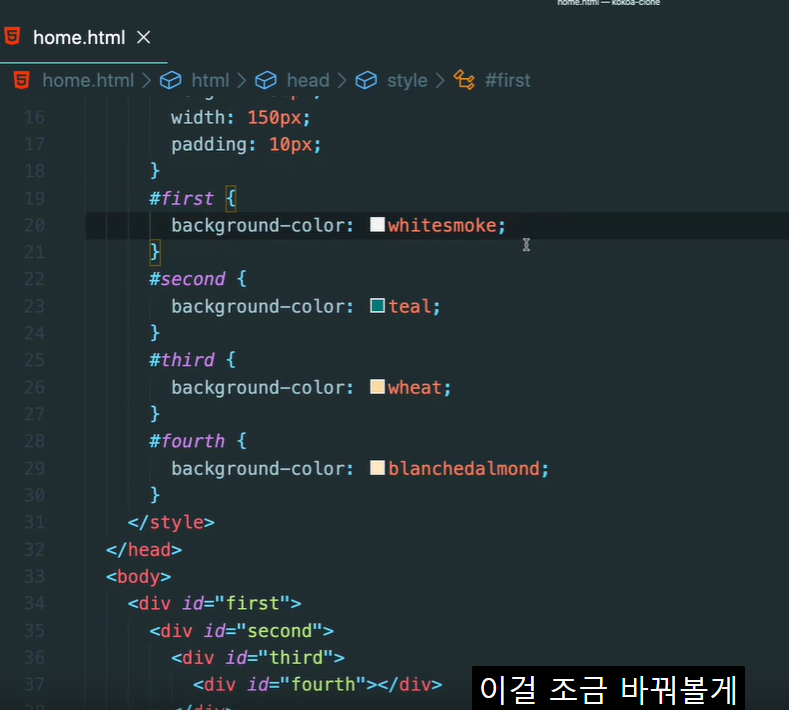This screenshot has width=789, height=710.
Task: Click background-color property under #second
Action: click(257, 306)
